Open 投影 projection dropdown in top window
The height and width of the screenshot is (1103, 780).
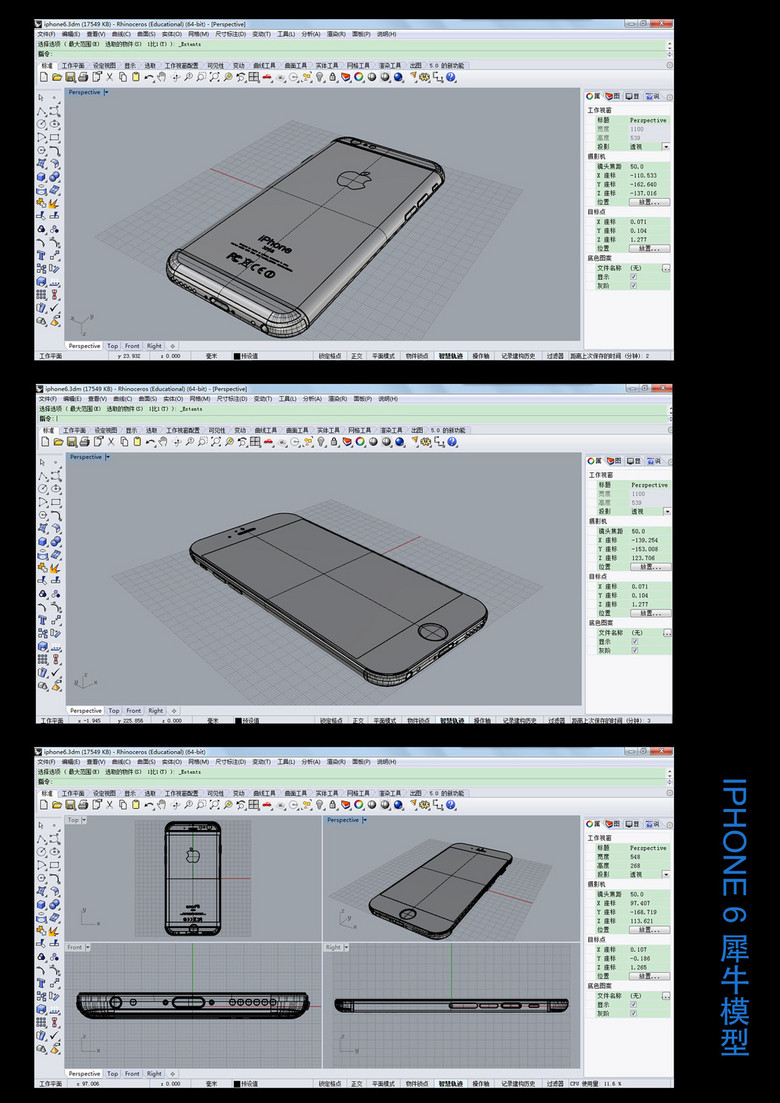pyautogui.click(x=665, y=146)
